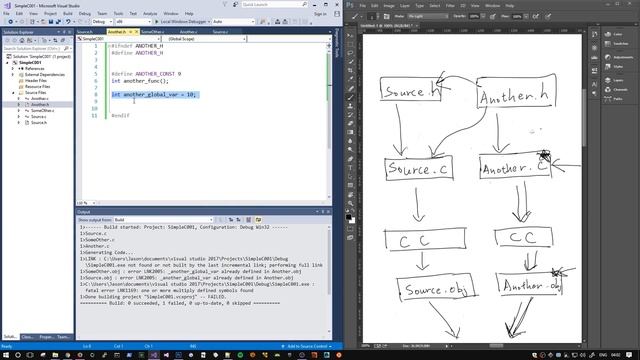Select the Type tool in Photoshop toolbox
Image resolution: width=640 pixels, height=360 pixels.
click(350, 168)
